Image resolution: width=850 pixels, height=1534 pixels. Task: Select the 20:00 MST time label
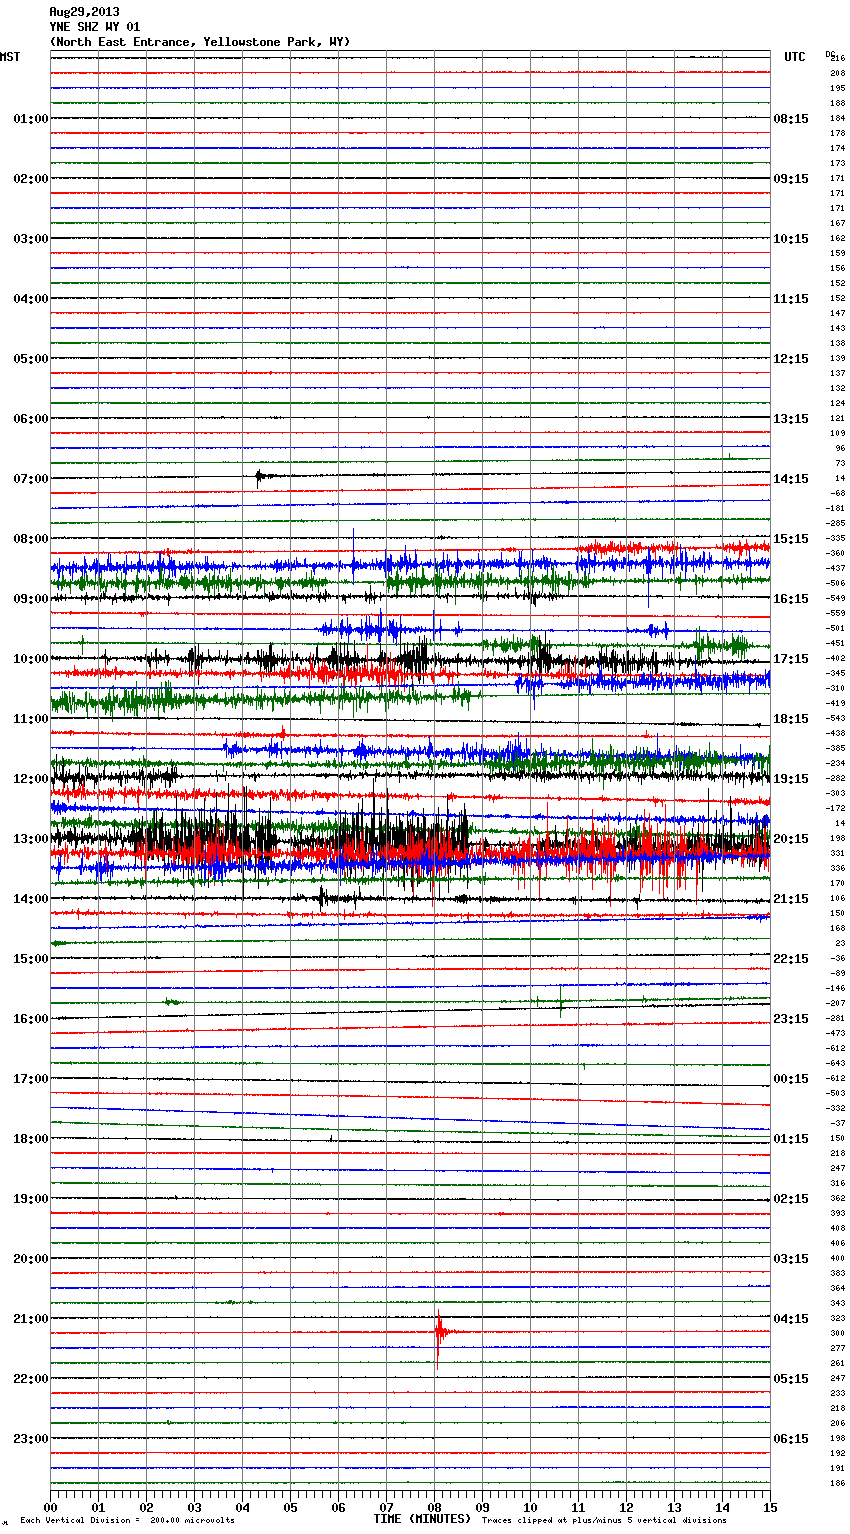click(31, 1259)
